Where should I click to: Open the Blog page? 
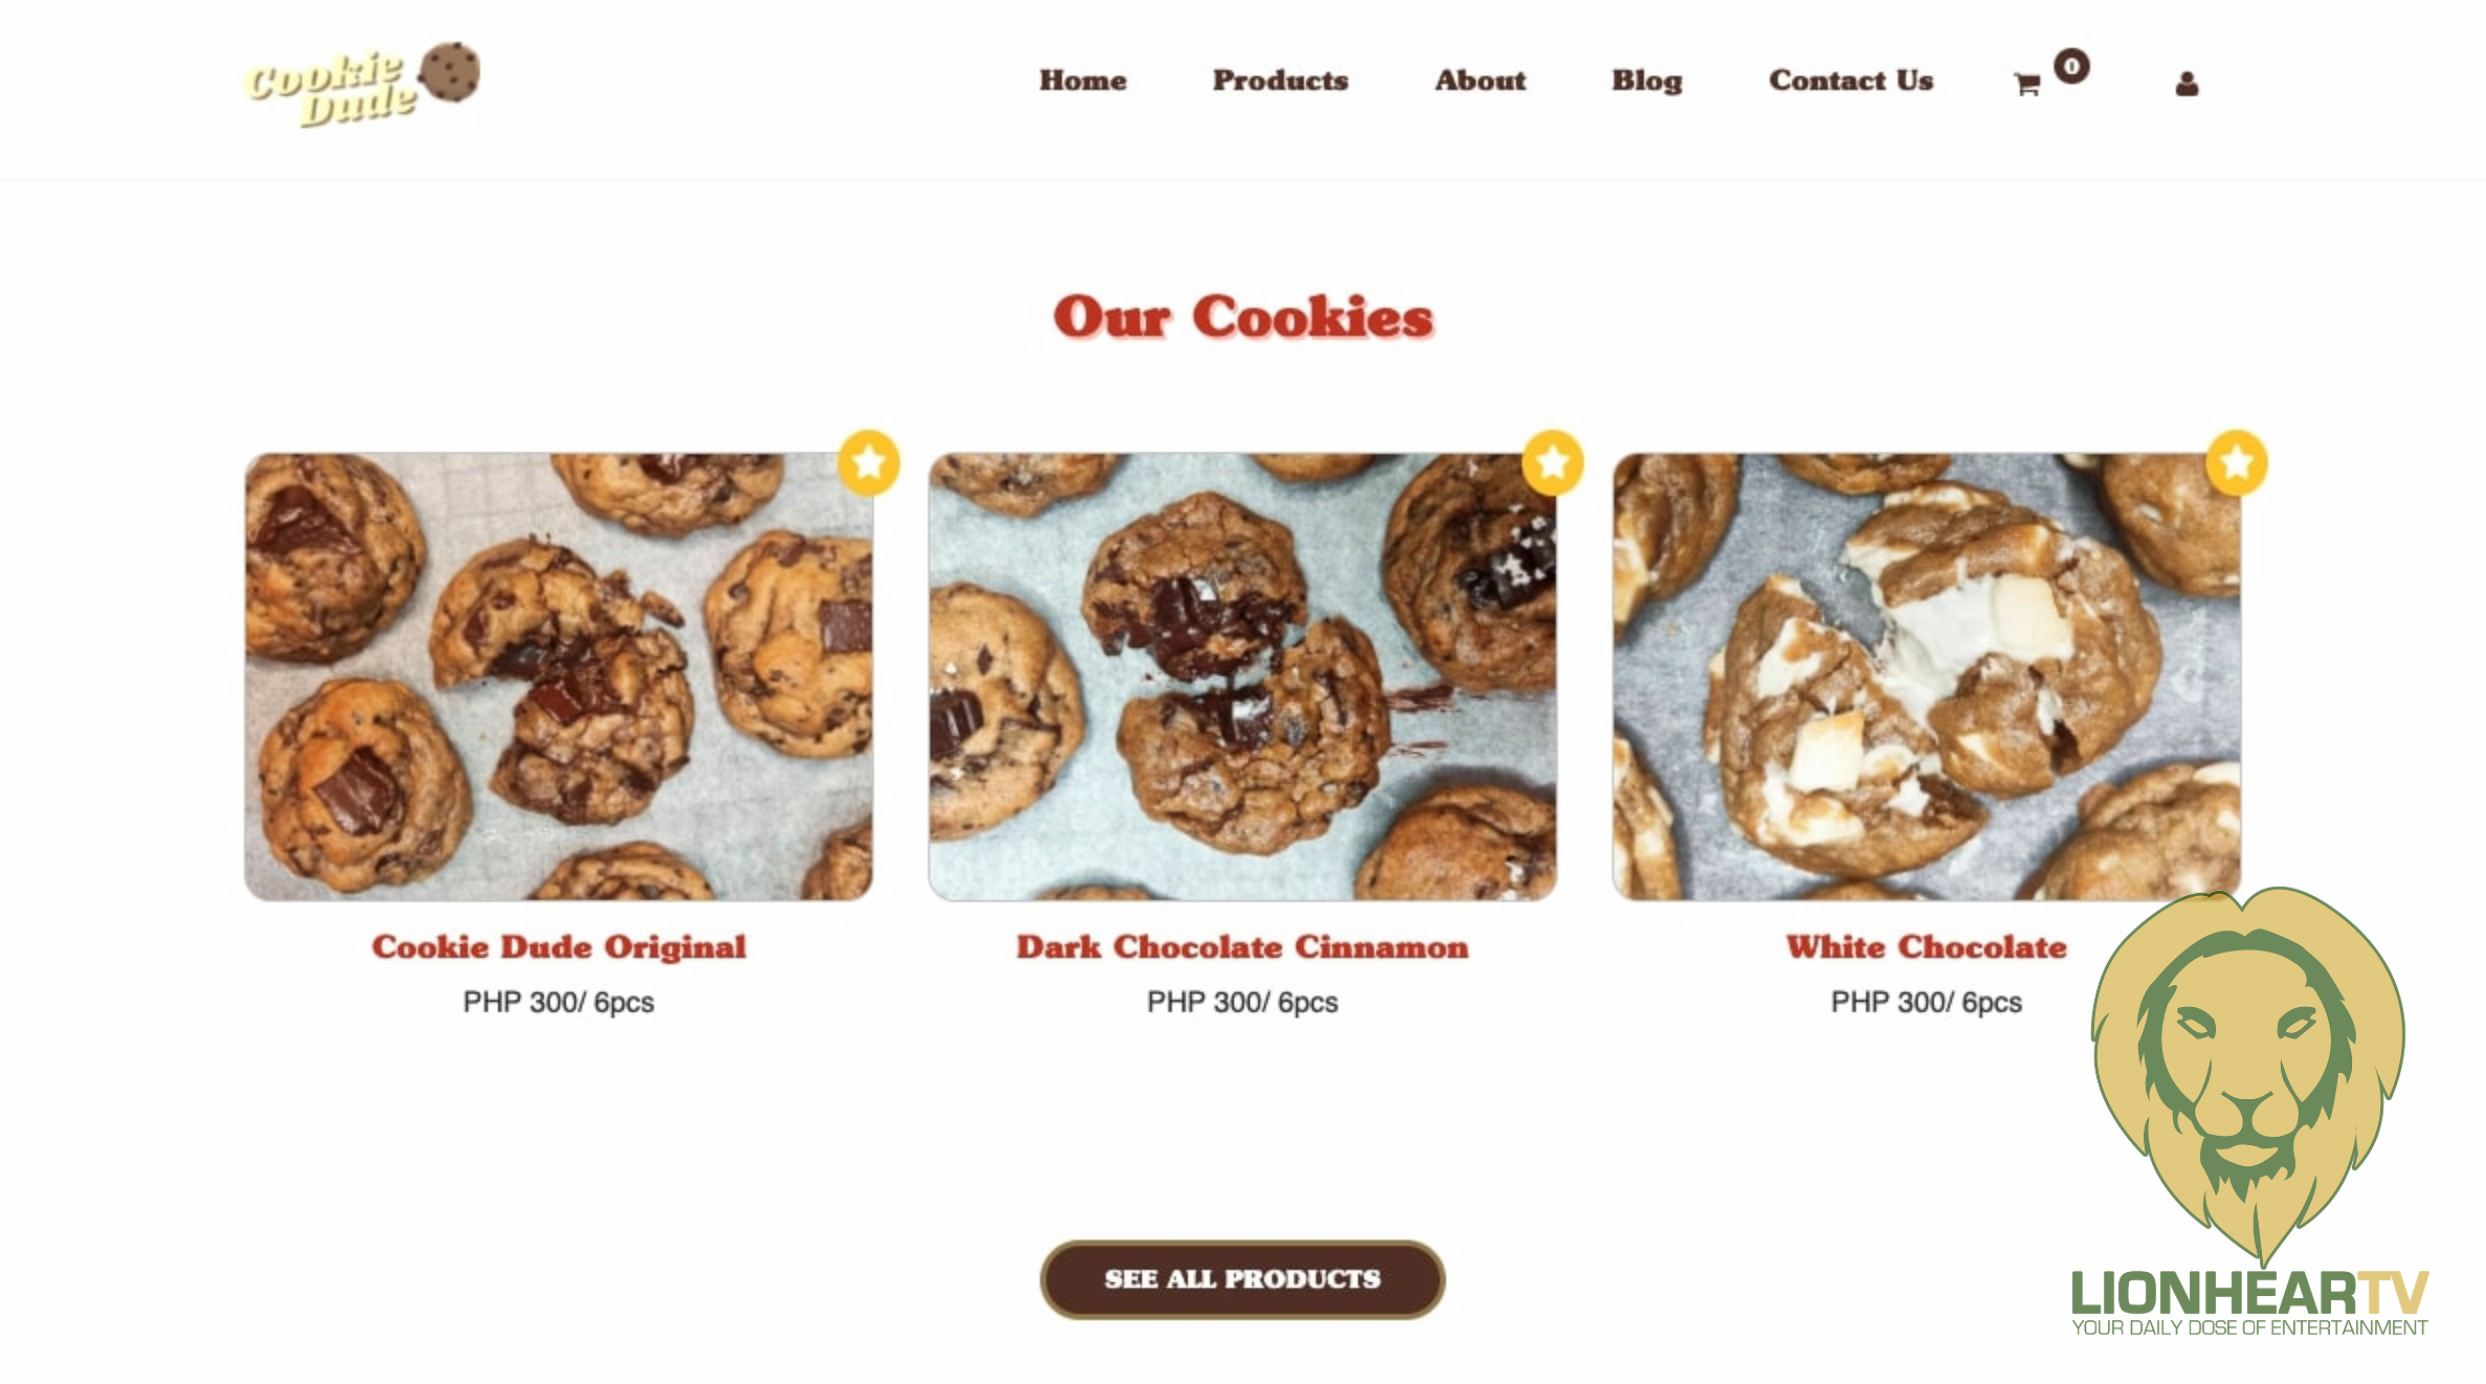click(x=1647, y=80)
